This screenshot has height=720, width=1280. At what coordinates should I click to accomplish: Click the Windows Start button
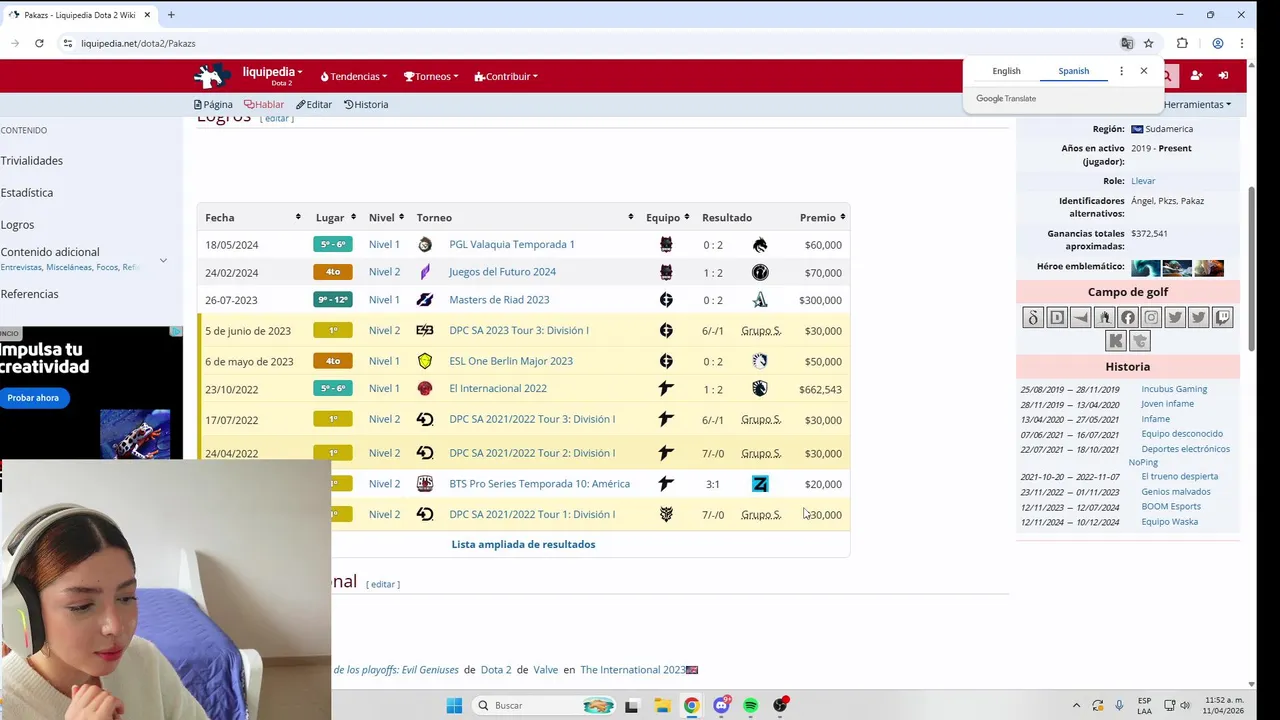[x=454, y=705]
